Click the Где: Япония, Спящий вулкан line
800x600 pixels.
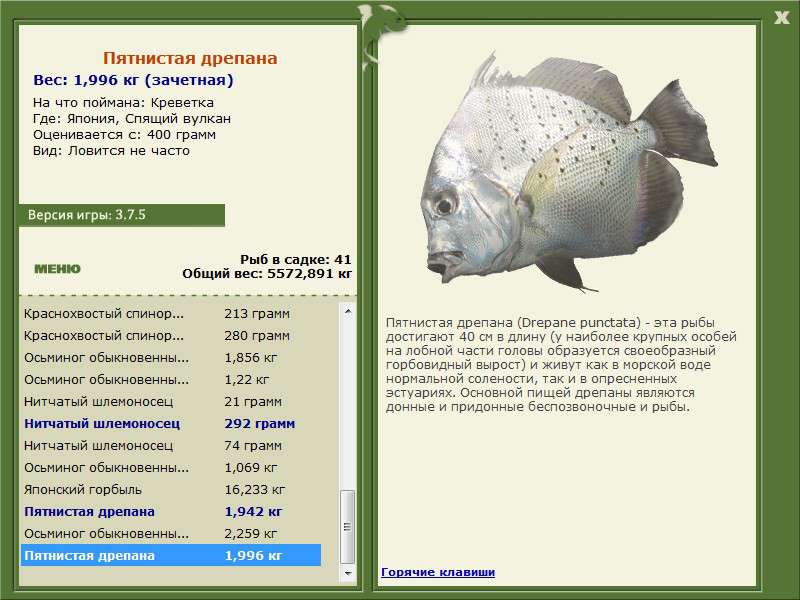(132, 119)
